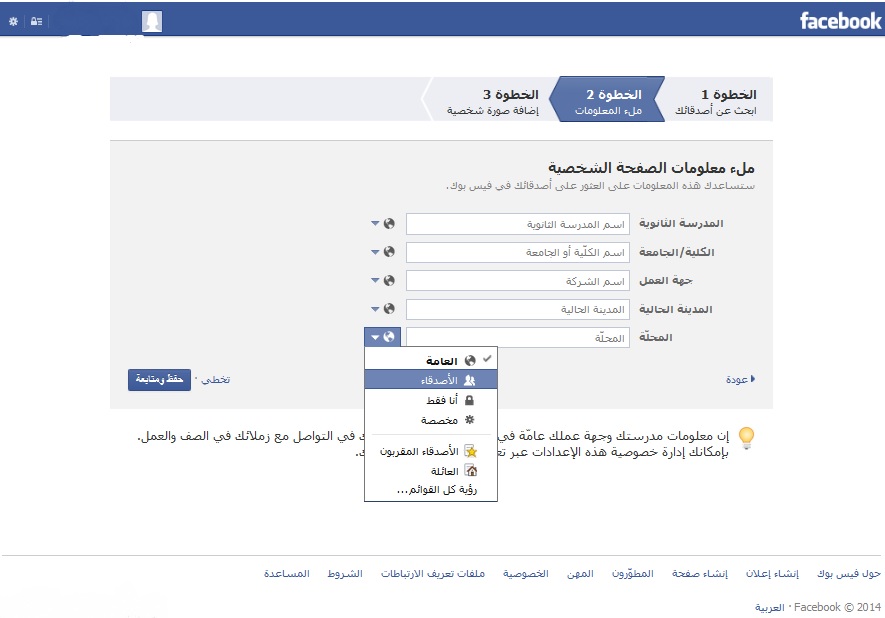Image resolution: width=885 pixels, height=618 pixels.
Task: Click the المحلّة hometown input field
Action: [518, 338]
